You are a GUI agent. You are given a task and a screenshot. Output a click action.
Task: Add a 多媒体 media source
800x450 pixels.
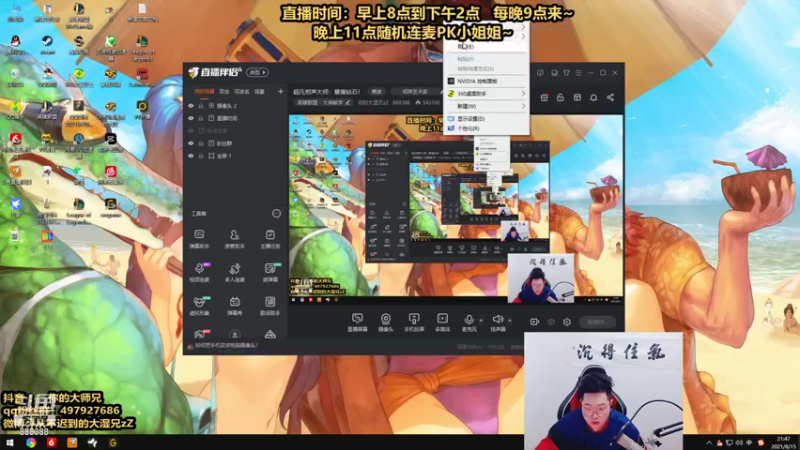pos(442,322)
